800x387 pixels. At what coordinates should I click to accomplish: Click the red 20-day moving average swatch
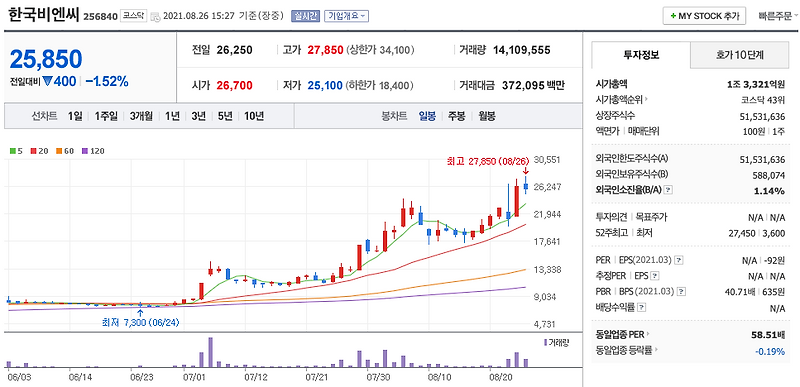coord(33,151)
